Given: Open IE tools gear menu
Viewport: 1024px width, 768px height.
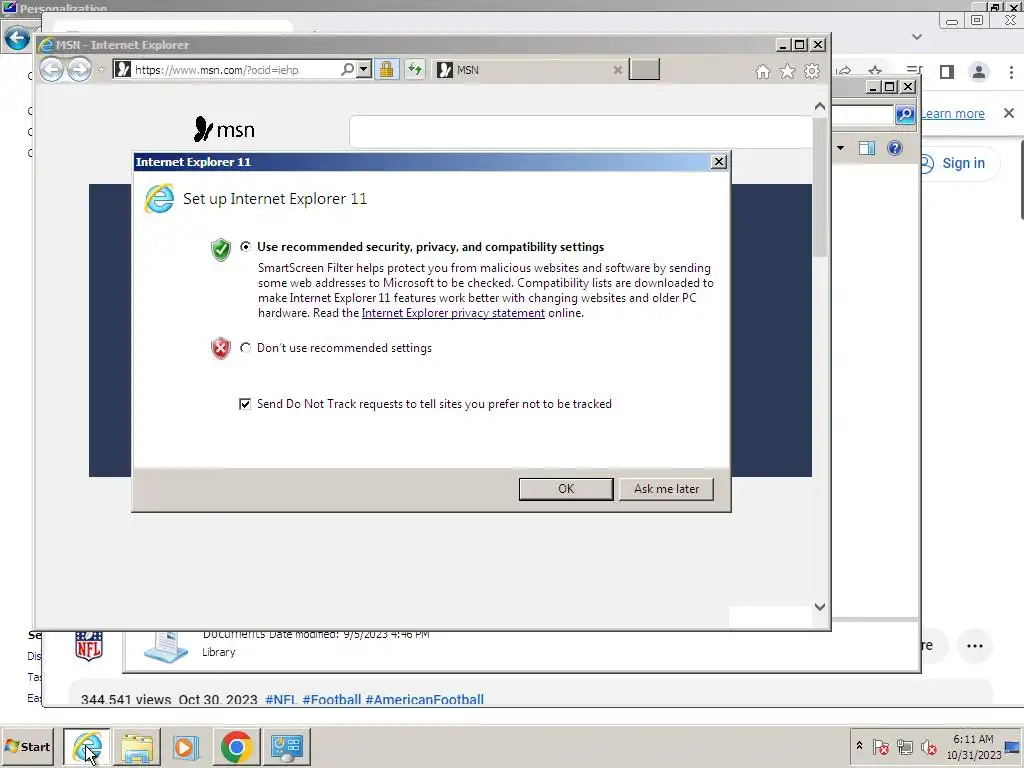Looking at the screenshot, I should [812, 71].
